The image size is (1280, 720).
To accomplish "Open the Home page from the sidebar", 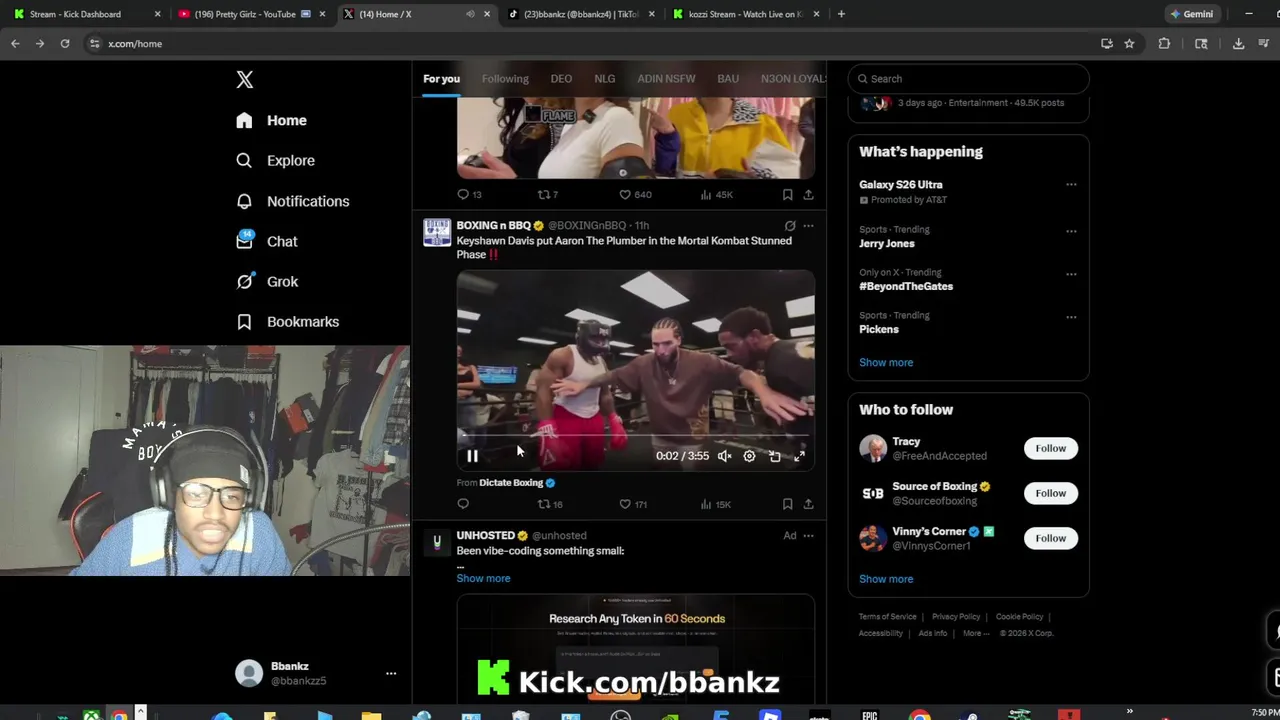I will point(272,120).
